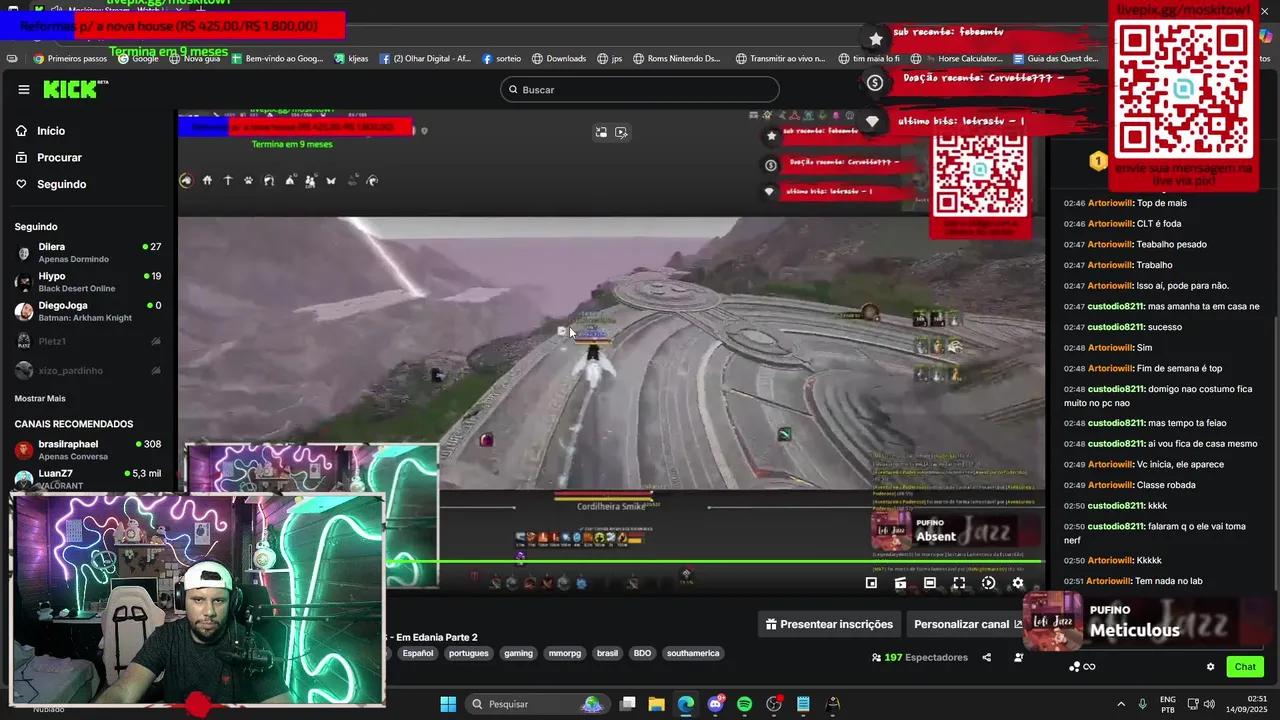Image resolution: width=1280 pixels, height=720 pixels.
Task: Open Downloads bookmark
Action: (x=558, y=59)
